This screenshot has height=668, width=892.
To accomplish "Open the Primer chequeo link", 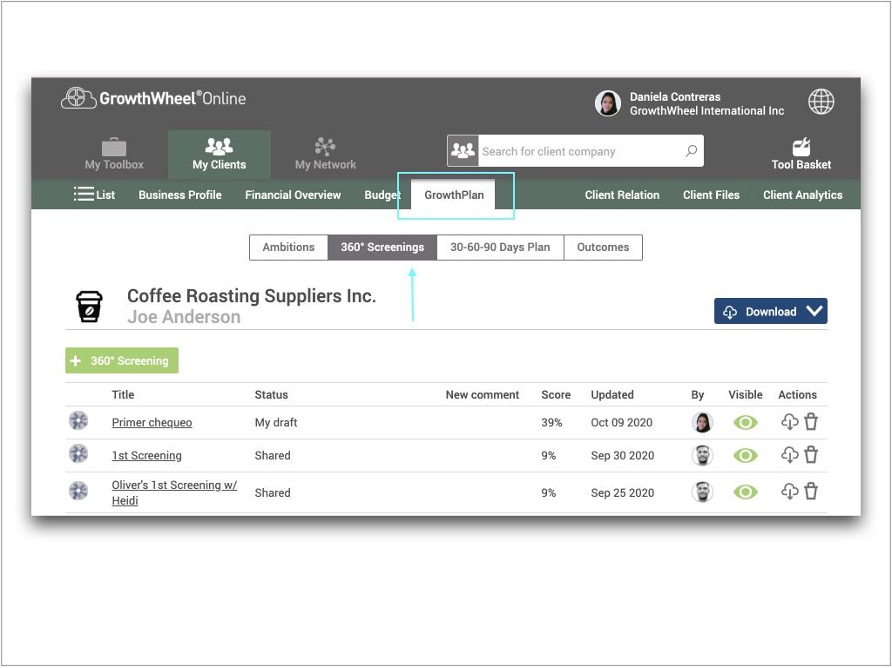I will click(x=152, y=422).
